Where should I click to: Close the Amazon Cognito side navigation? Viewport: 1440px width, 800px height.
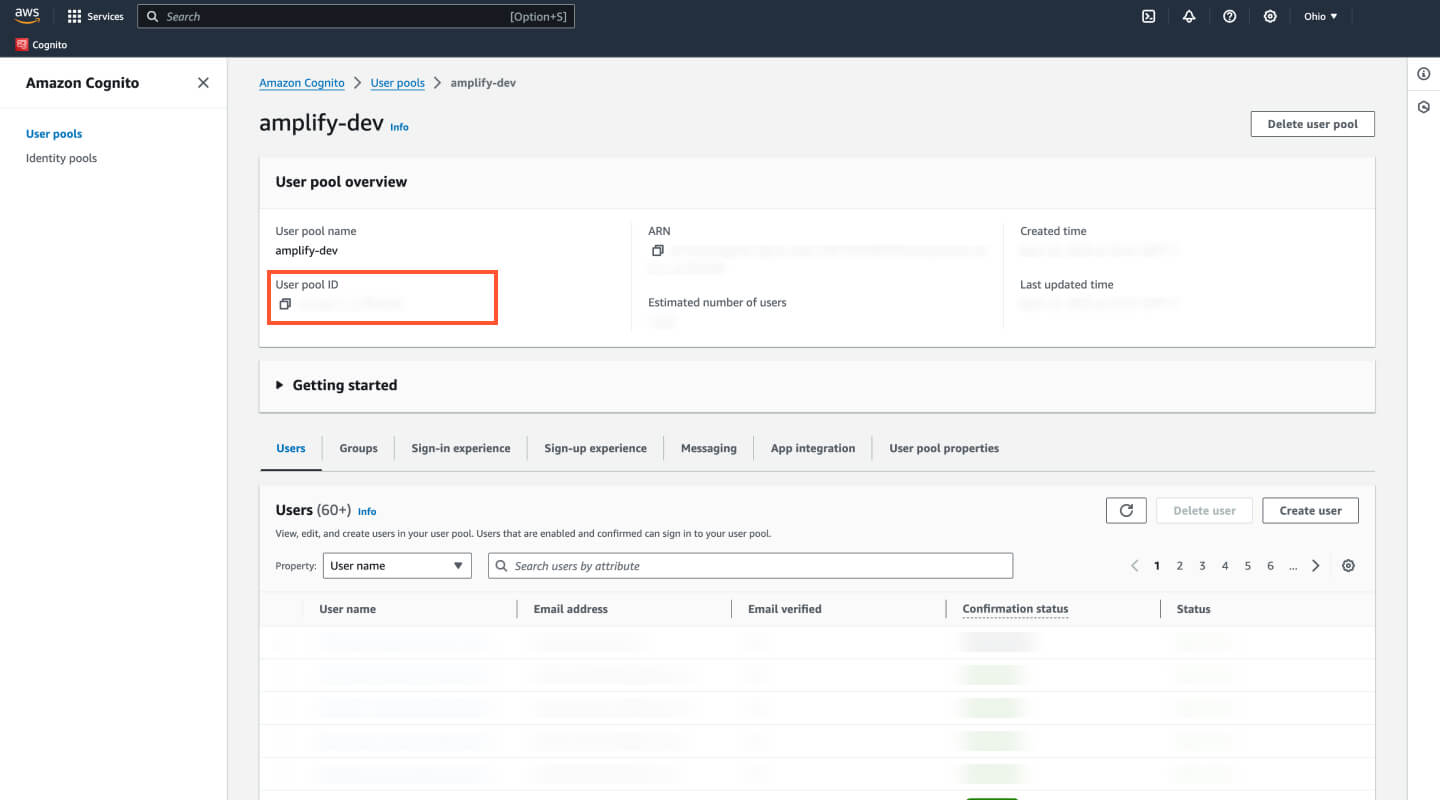point(203,83)
